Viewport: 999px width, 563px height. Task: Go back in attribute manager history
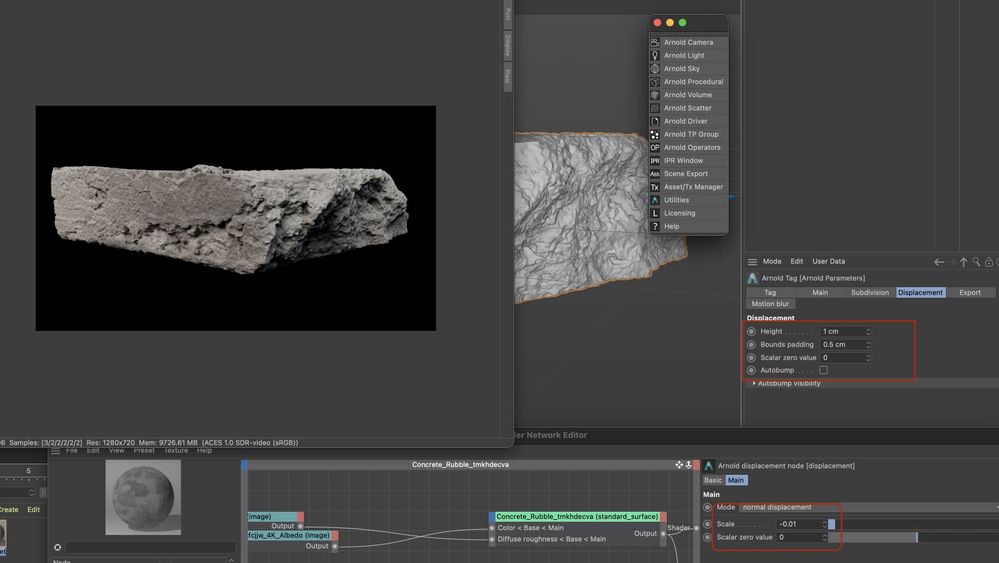coord(938,262)
